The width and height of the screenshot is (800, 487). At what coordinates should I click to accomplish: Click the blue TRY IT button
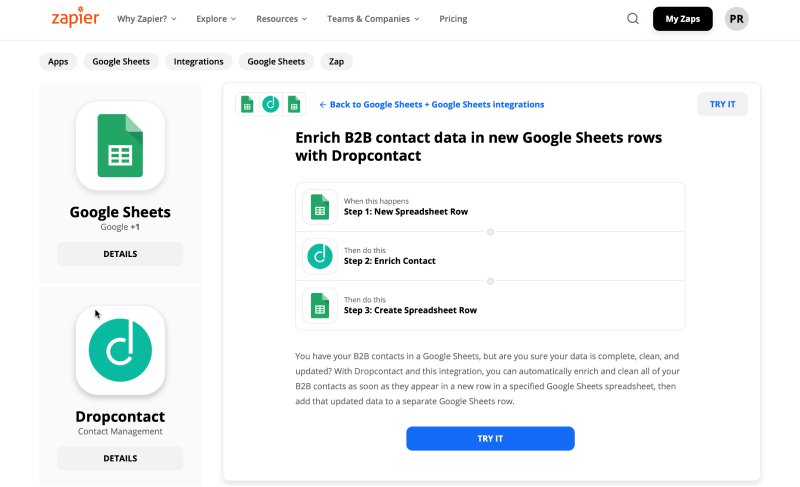pyautogui.click(x=490, y=439)
